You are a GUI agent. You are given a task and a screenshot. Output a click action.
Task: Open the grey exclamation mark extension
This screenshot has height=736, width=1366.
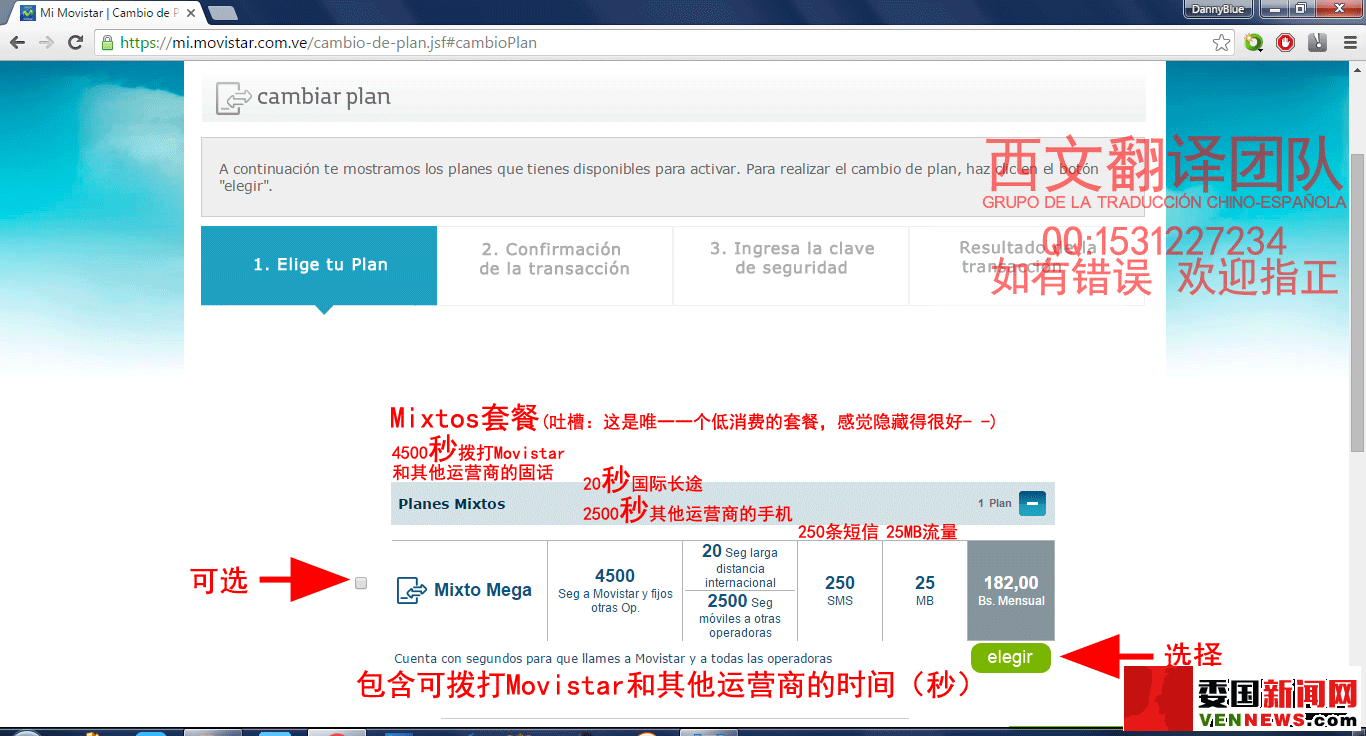click(1318, 43)
